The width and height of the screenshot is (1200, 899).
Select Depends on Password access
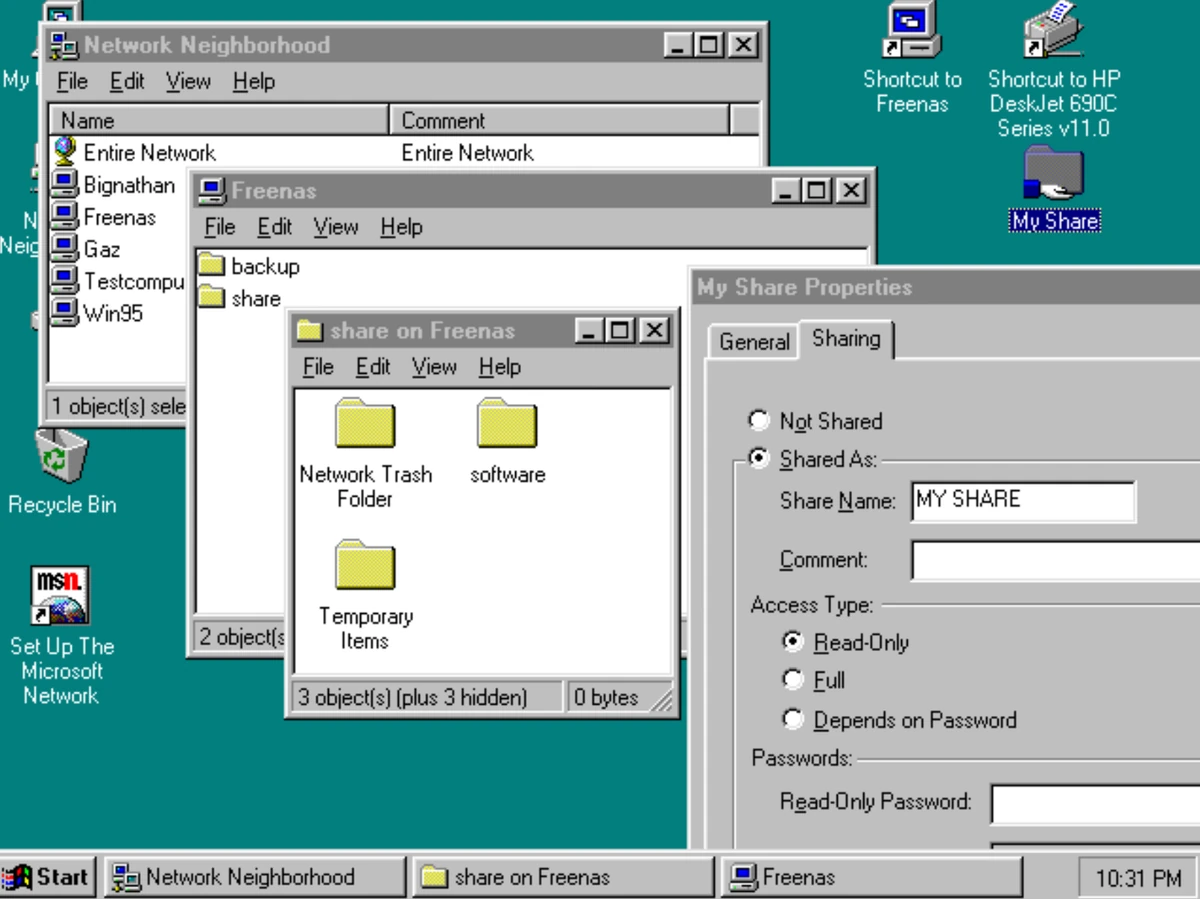(792, 719)
